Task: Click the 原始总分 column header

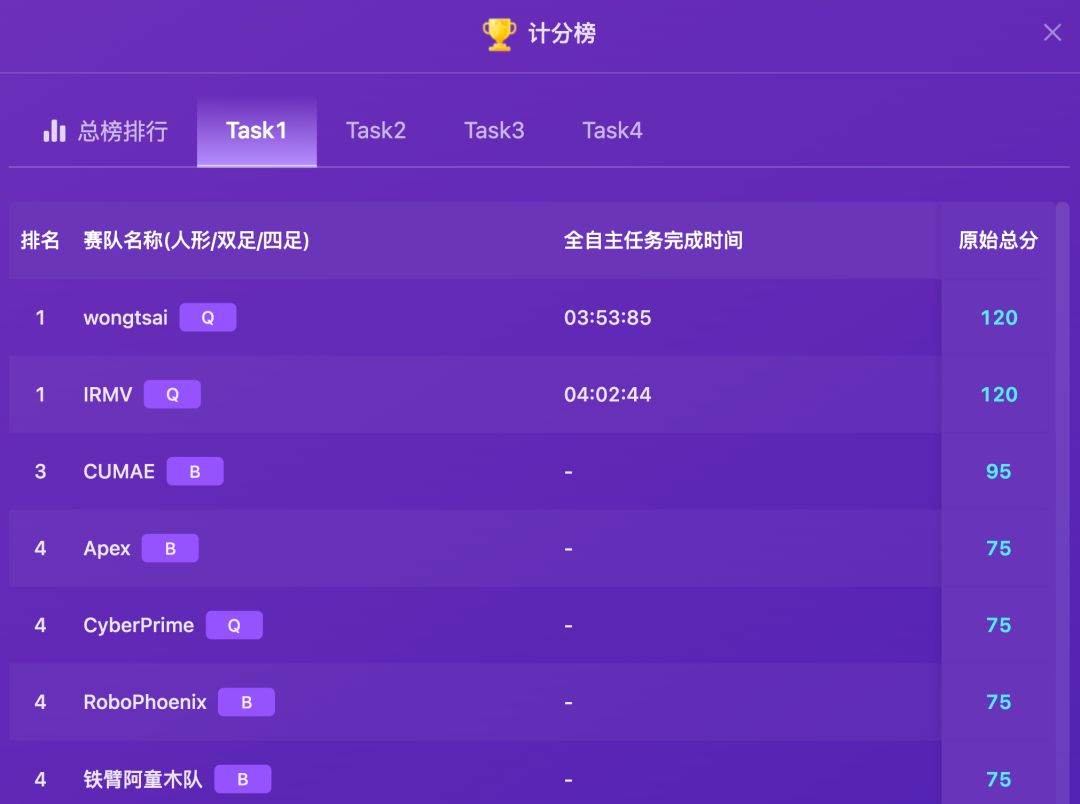Action: (x=998, y=241)
